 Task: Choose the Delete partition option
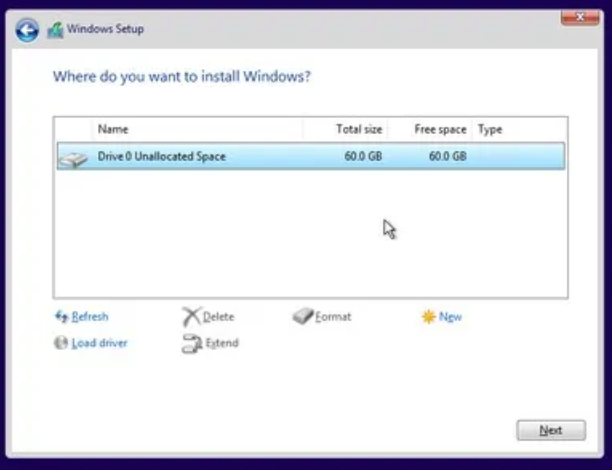(218, 317)
